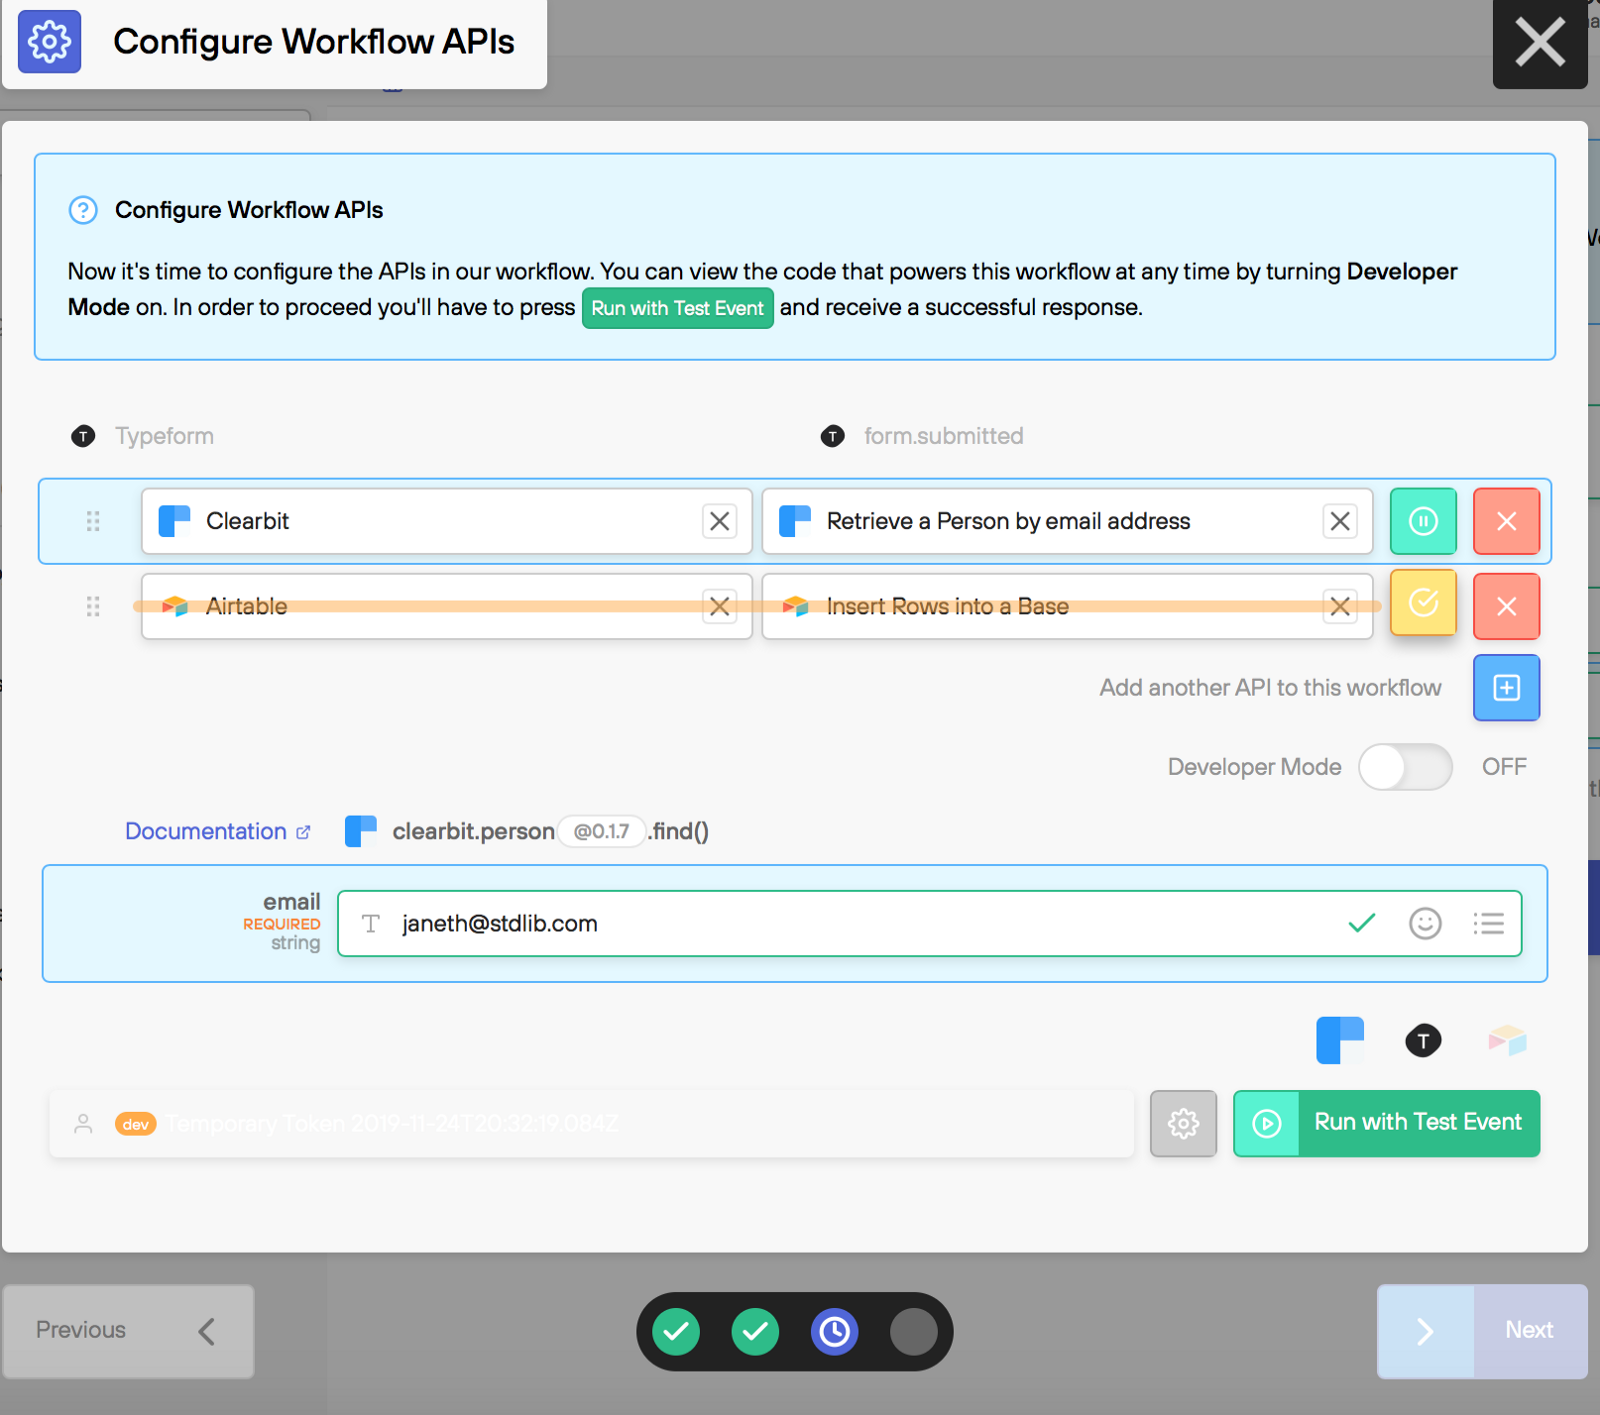1600x1415 pixels.
Task: Open the Airtable API selector
Action: 446,606
